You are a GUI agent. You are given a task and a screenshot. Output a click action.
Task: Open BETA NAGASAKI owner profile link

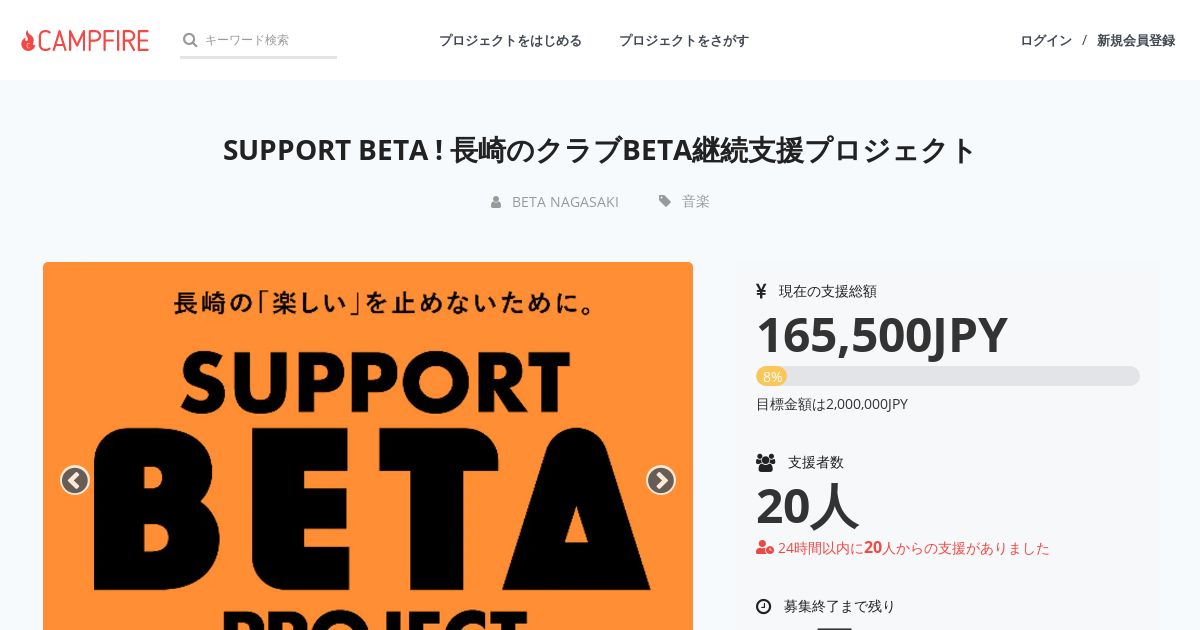565,202
